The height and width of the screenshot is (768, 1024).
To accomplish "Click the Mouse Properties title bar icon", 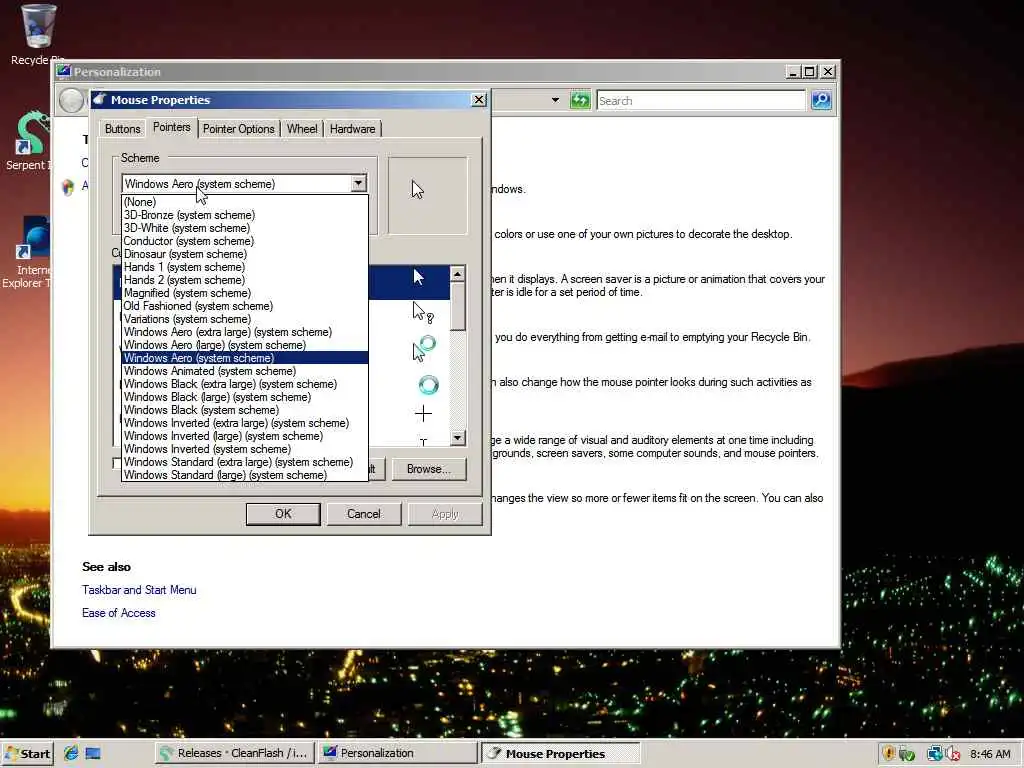I will (x=99, y=99).
